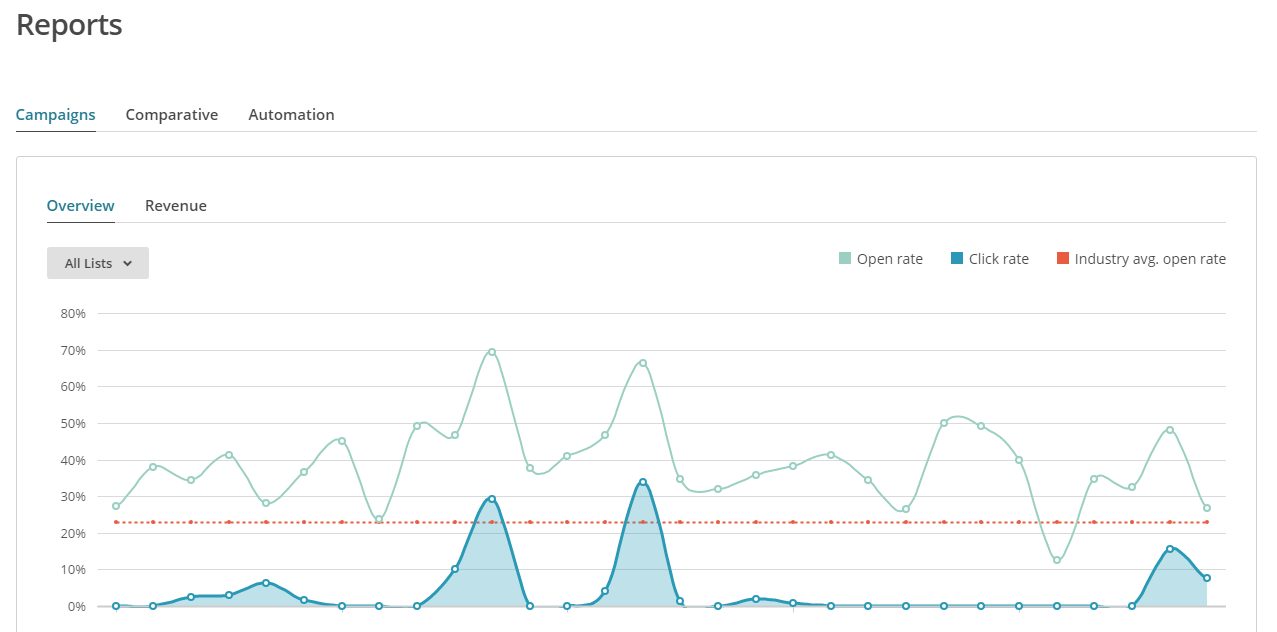
Task: Click the Click rate legend swatch
Action: coord(957,259)
